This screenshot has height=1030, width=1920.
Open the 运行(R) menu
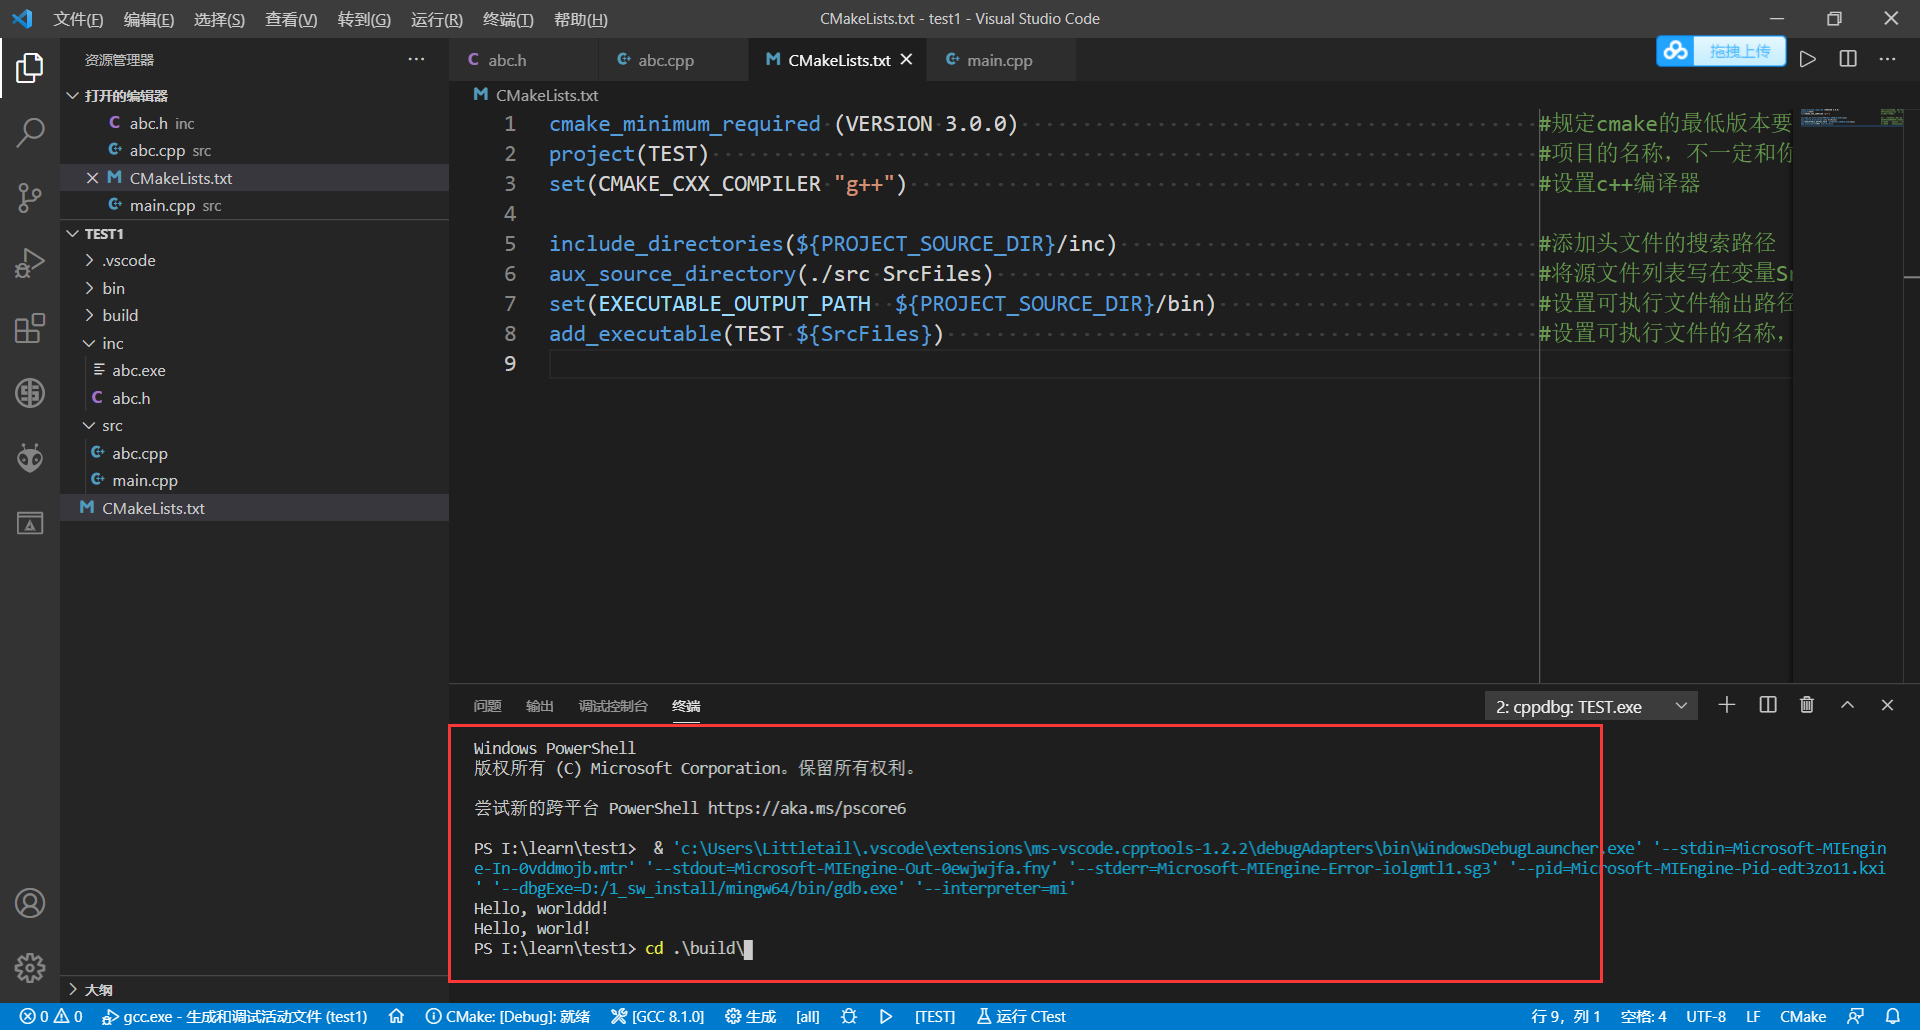pyautogui.click(x=436, y=19)
